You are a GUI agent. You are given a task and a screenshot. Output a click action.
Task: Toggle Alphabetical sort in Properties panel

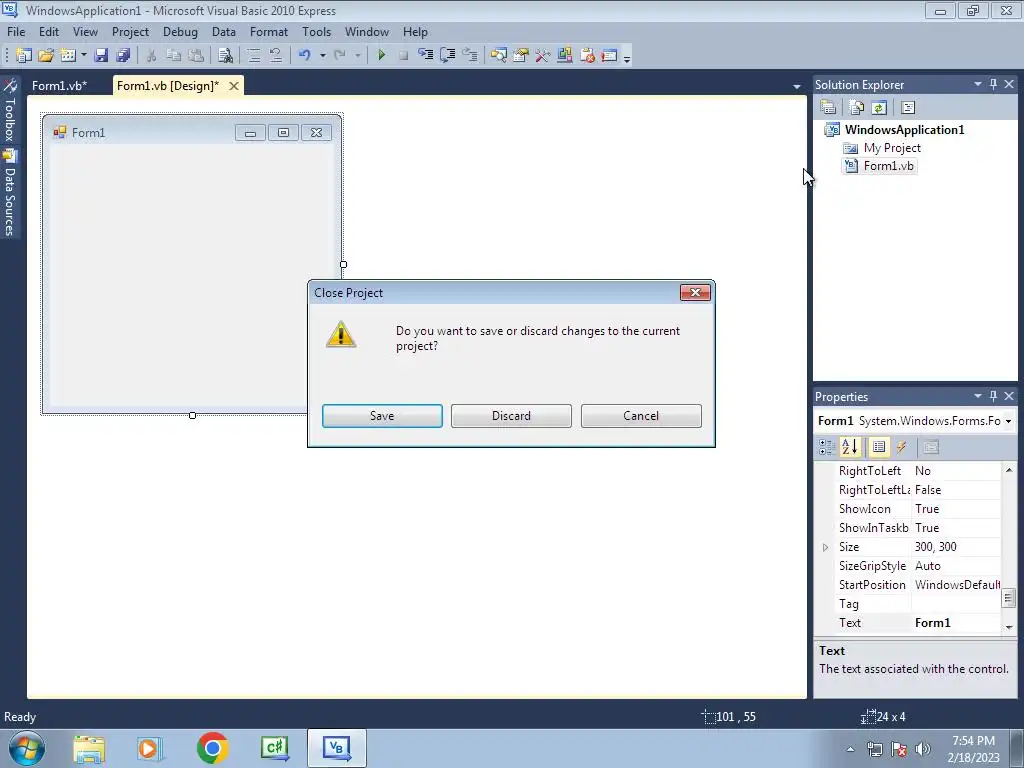pyautogui.click(x=850, y=447)
